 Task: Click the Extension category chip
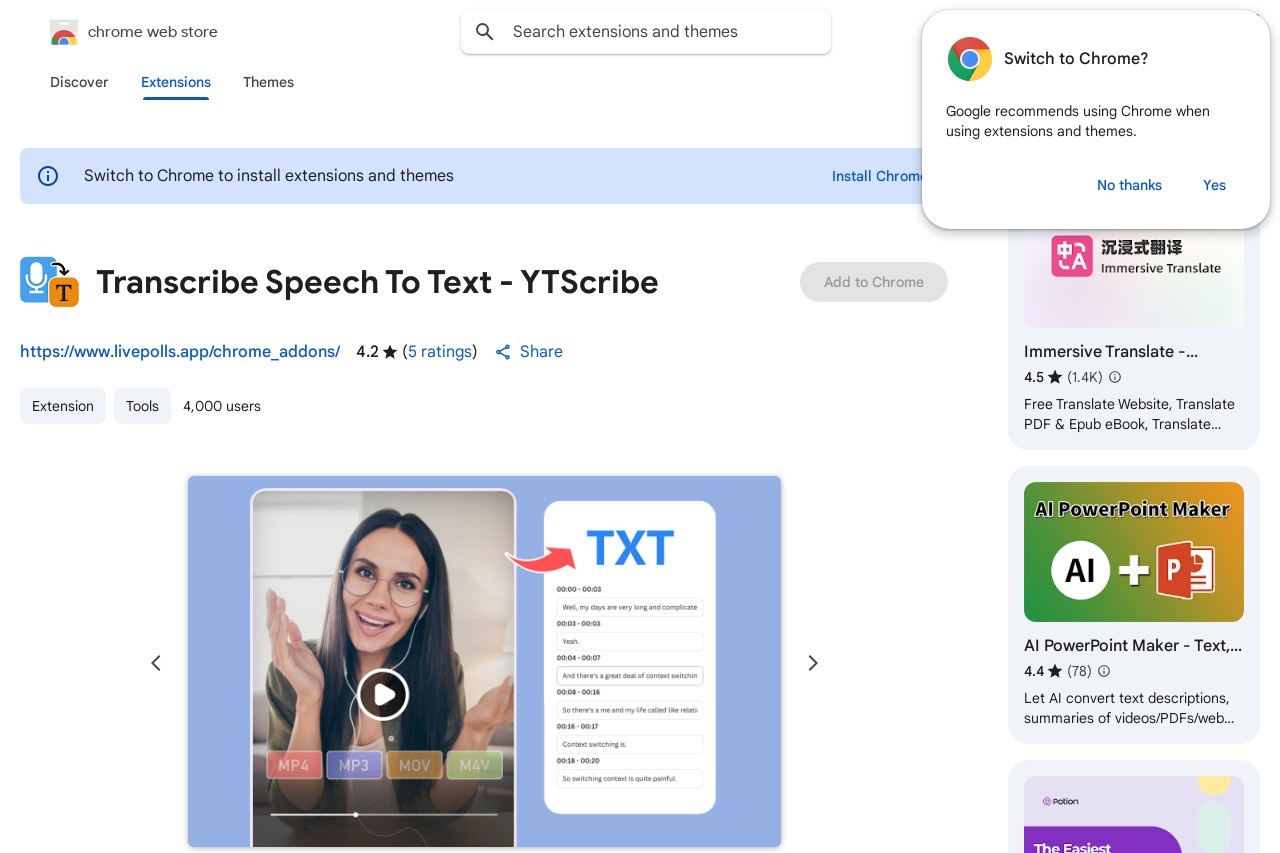[63, 406]
